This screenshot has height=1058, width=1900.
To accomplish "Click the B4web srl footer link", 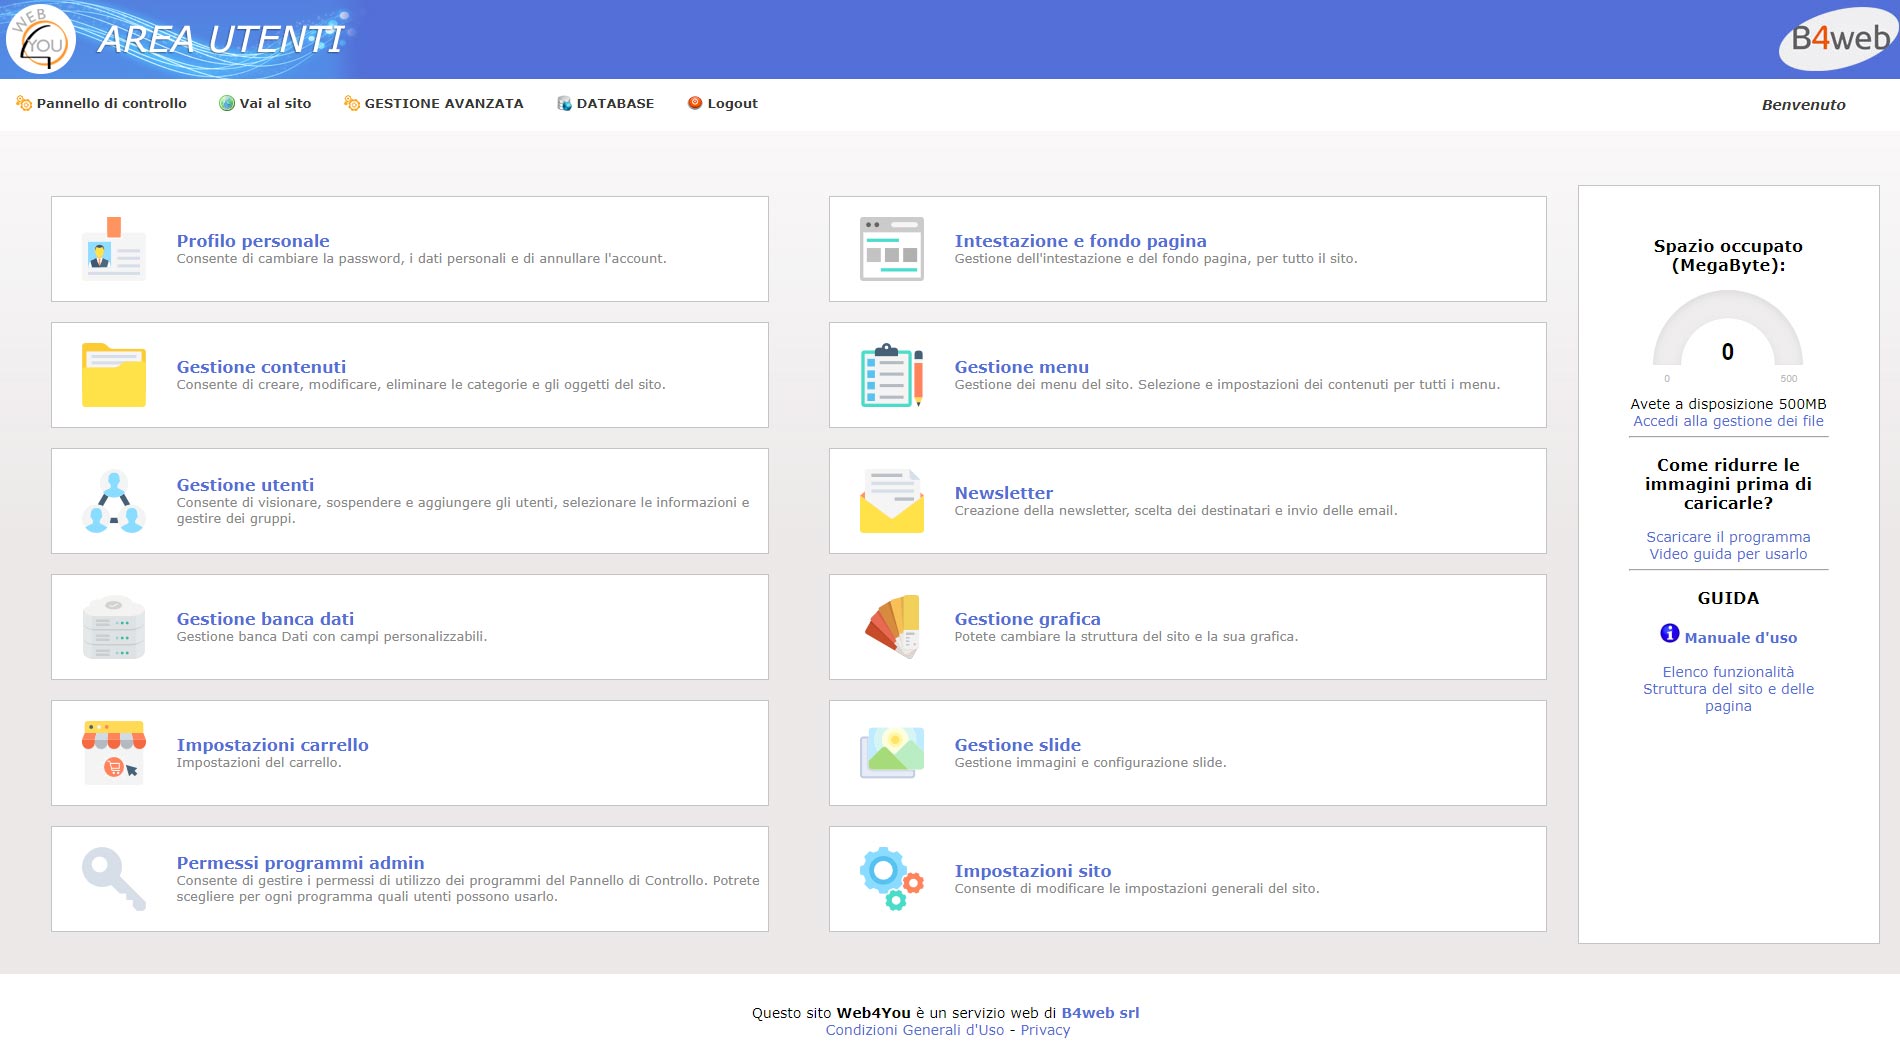I will [x=1100, y=1013].
